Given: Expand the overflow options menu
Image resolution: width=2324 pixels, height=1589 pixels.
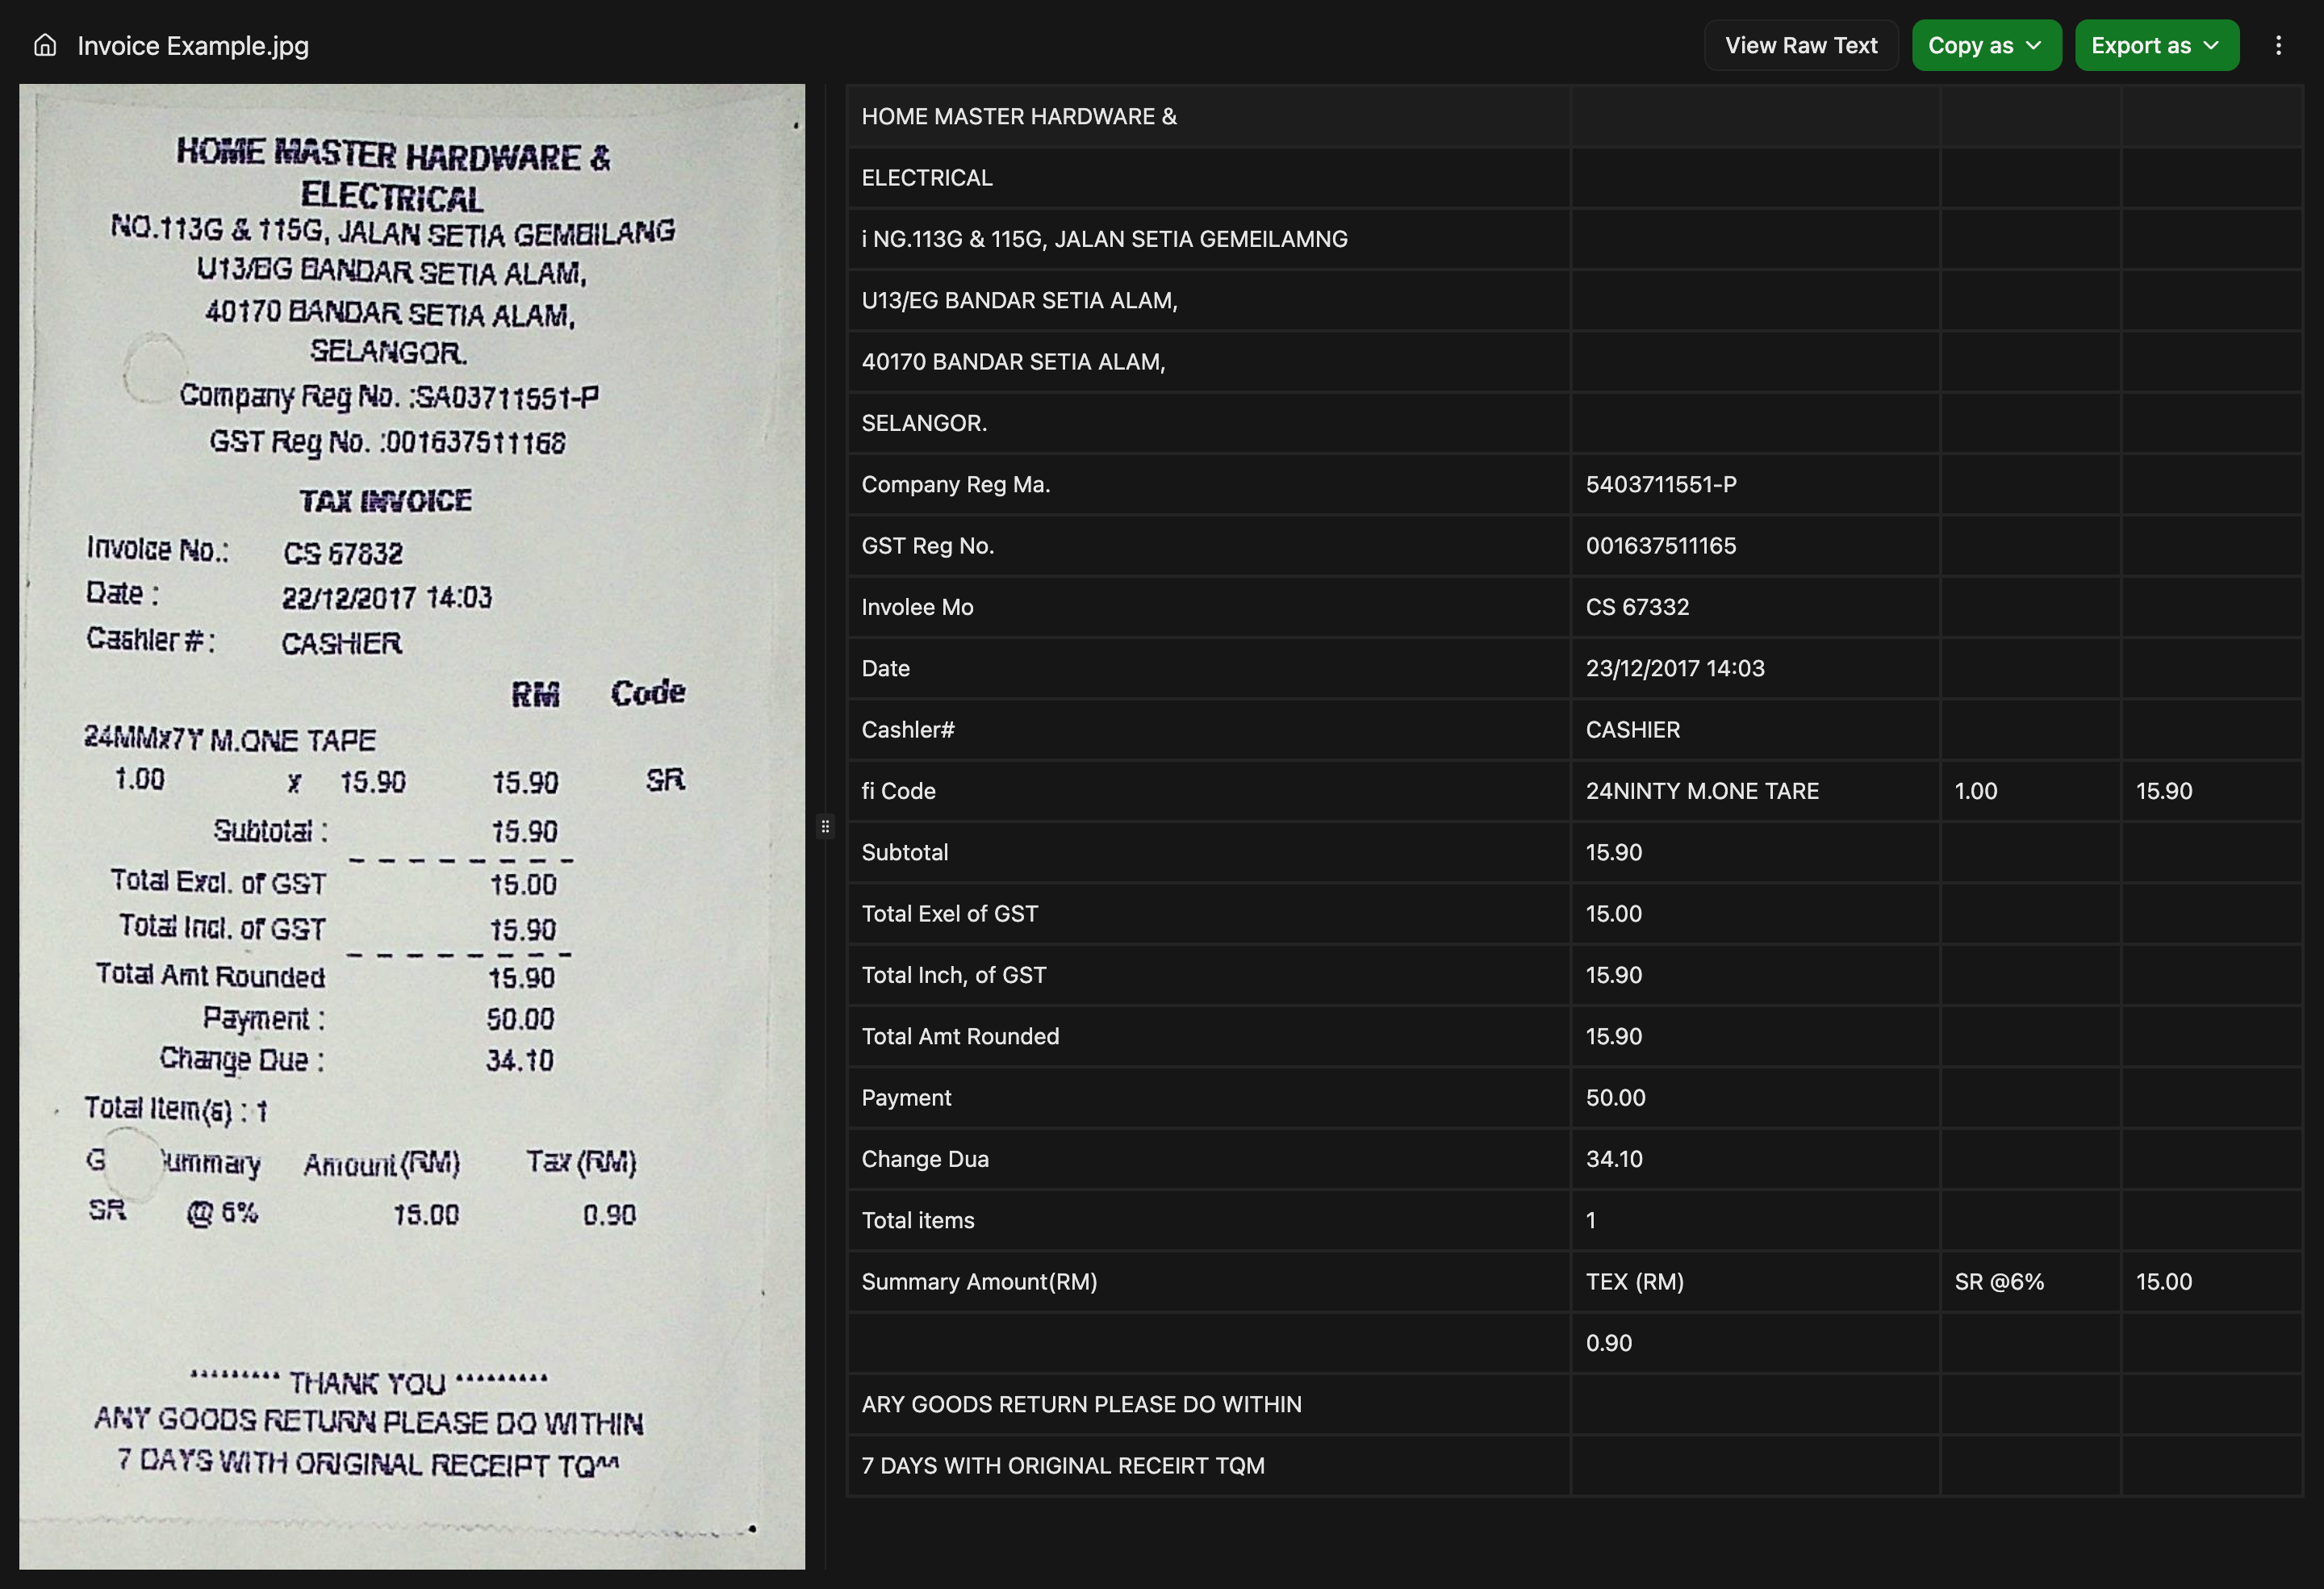Looking at the screenshot, I should 2278,45.
